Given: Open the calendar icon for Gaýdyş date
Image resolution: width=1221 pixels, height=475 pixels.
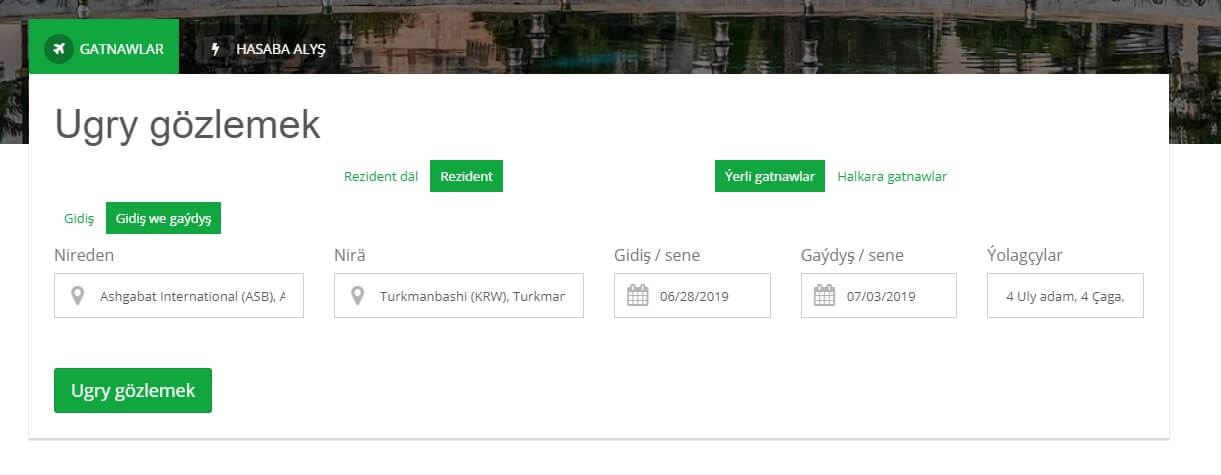Looking at the screenshot, I should [x=824, y=296].
